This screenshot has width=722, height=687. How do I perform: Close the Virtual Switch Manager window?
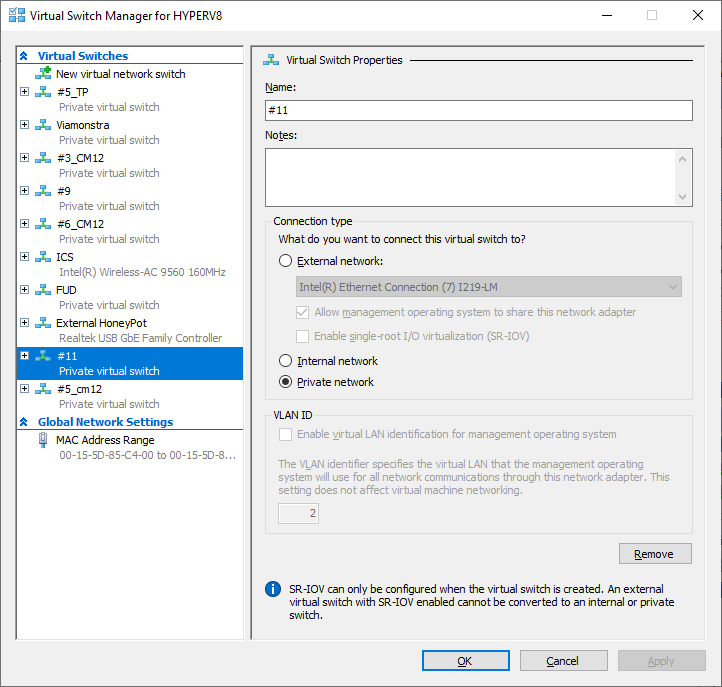(x=698, y=15)
